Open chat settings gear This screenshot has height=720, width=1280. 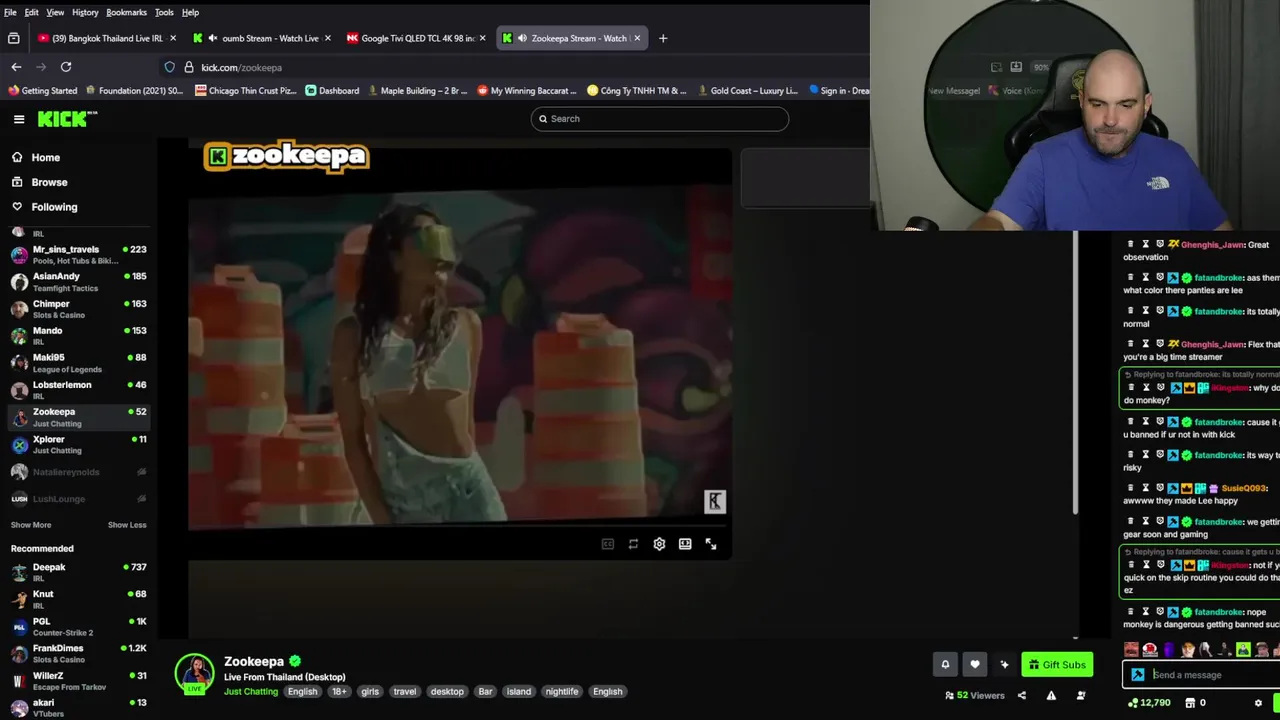(1258, 703)
